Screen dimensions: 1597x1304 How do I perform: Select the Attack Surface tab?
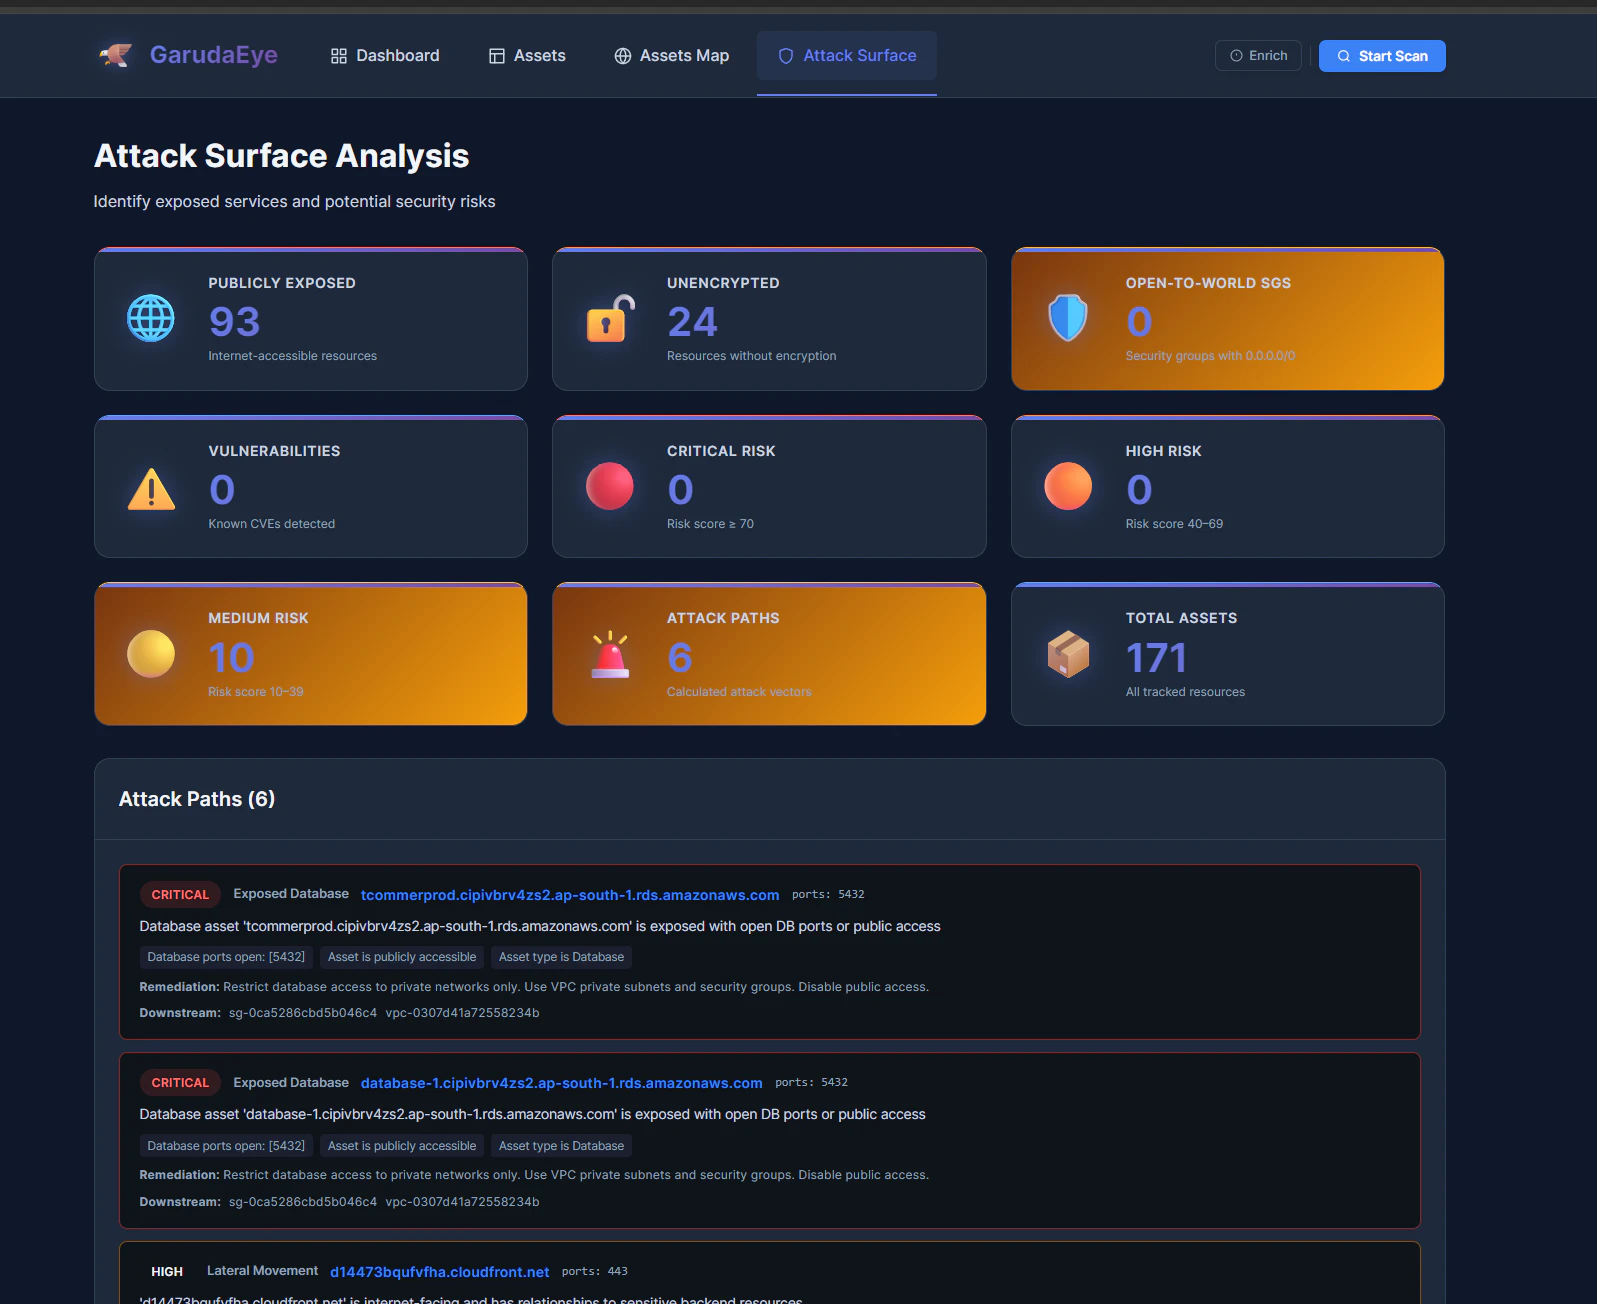point(847,56)
